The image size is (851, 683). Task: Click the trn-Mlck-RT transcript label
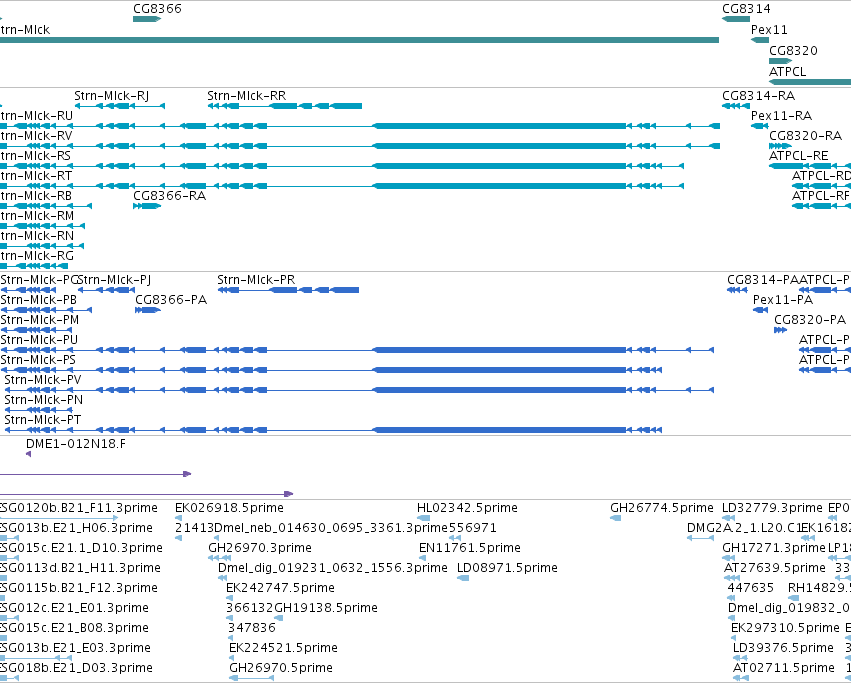[x=36, y=176]
